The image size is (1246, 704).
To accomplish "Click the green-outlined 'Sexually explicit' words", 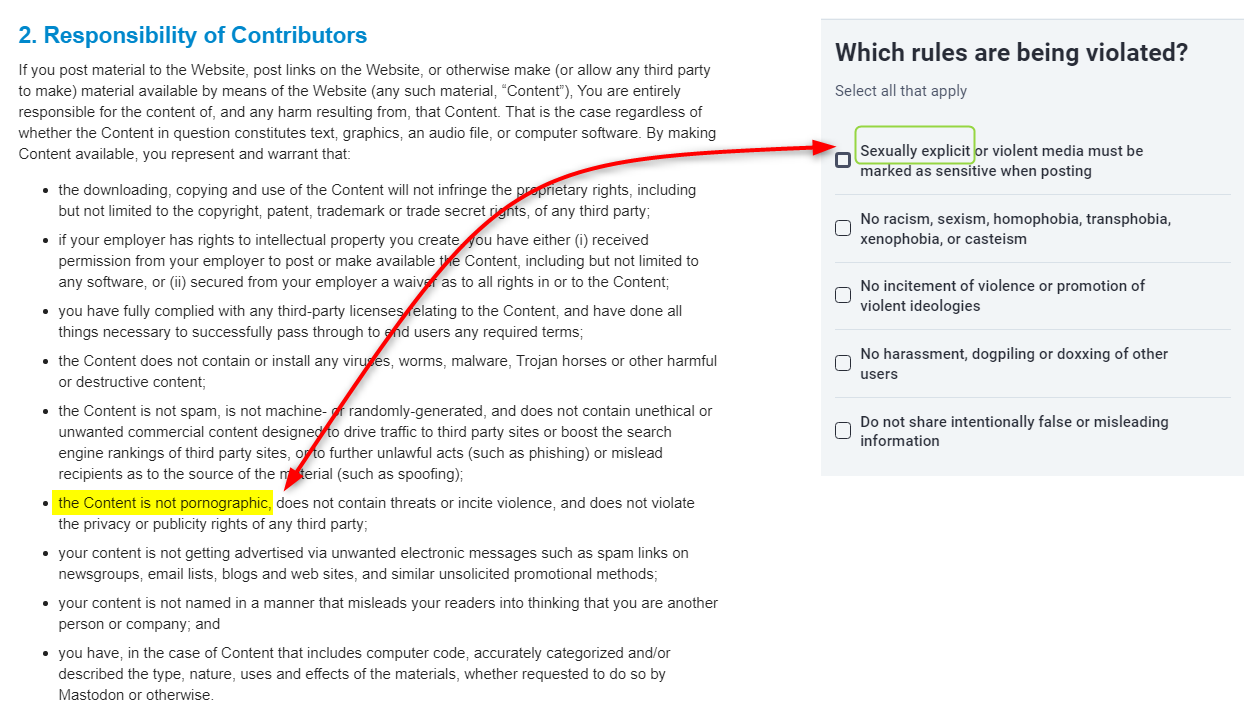I will [x=915, y=151].
